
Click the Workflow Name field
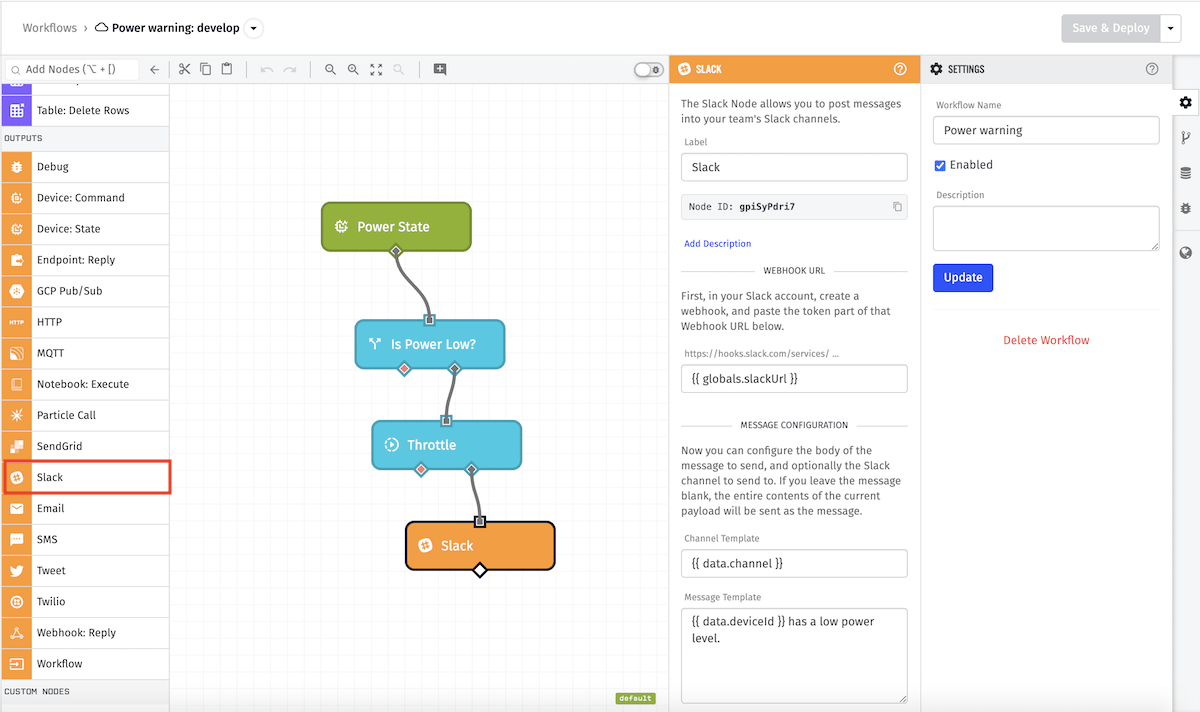point(1046,130)
